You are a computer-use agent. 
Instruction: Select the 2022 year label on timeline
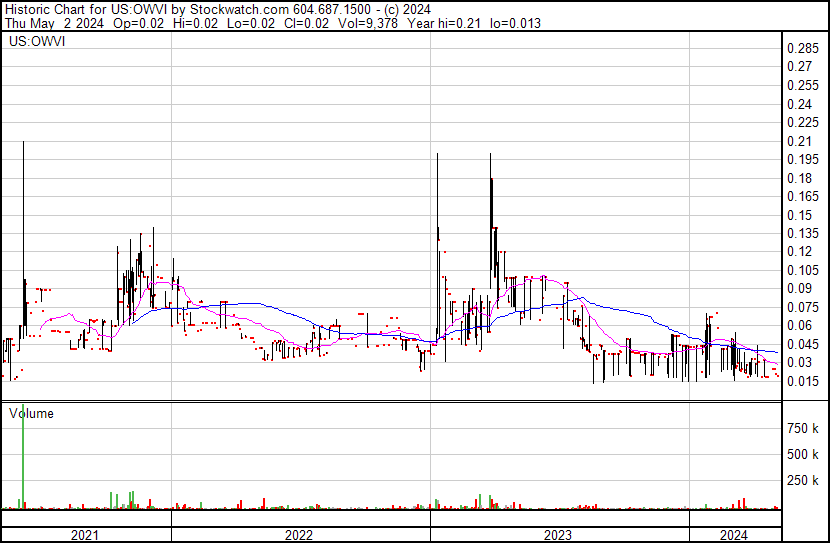[x=299, y=535]
